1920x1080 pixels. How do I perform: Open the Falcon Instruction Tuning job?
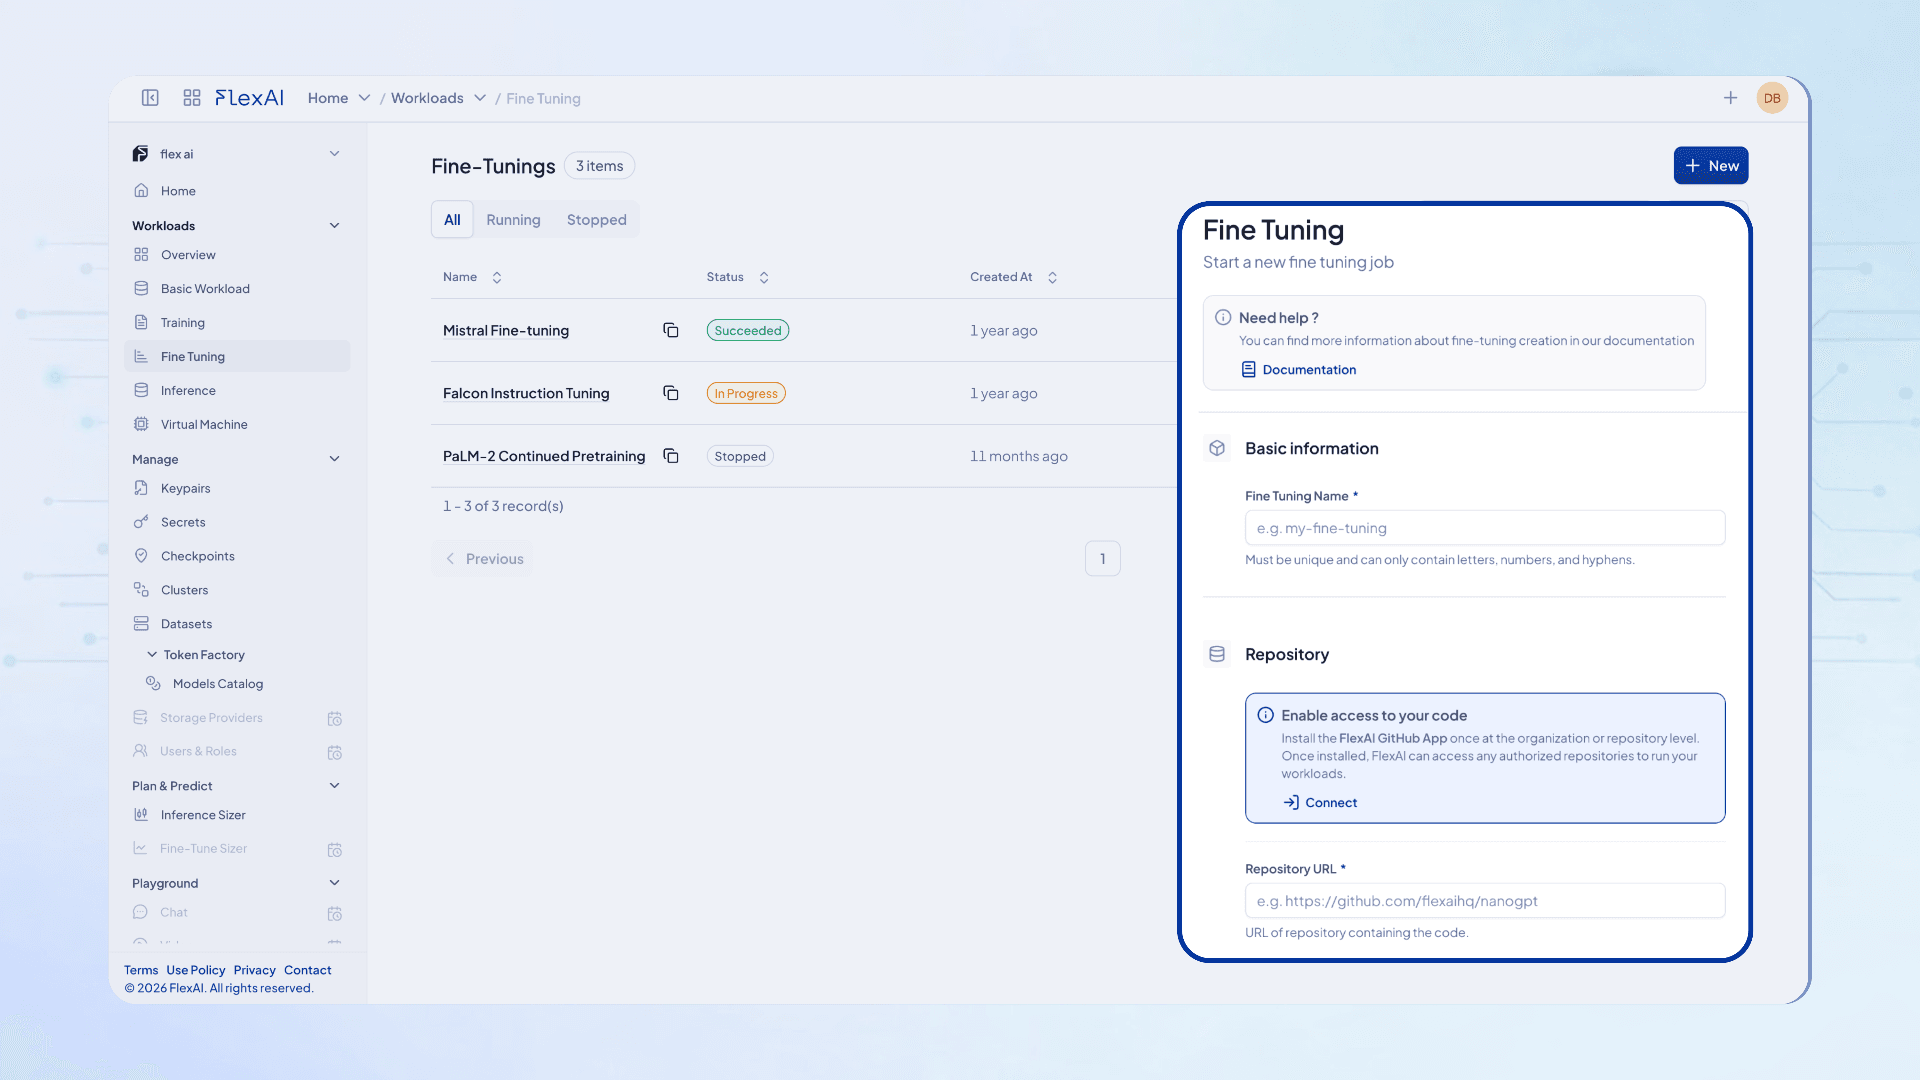526,394
